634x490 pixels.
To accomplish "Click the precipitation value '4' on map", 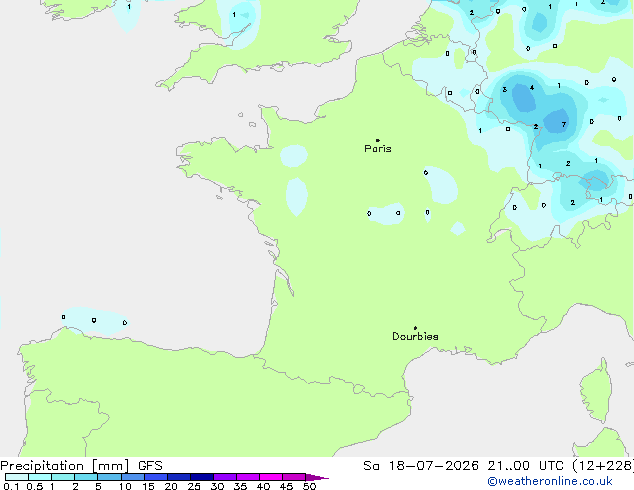I will 532,88.
